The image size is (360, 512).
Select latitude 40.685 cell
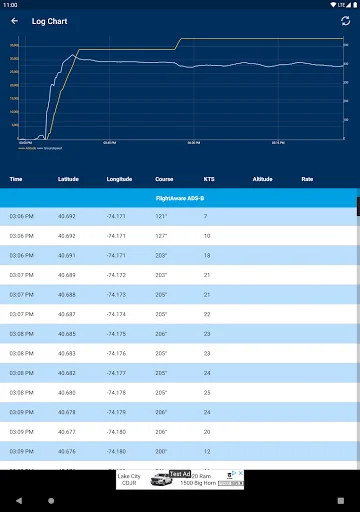point(67,334)
